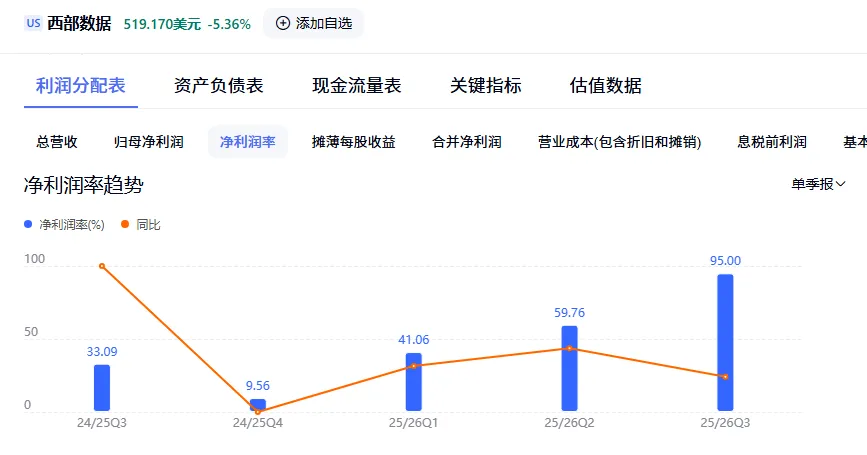Click the 519.170美元 price text
The width and height of the screenshot is (867, 455).
[162, 24]
